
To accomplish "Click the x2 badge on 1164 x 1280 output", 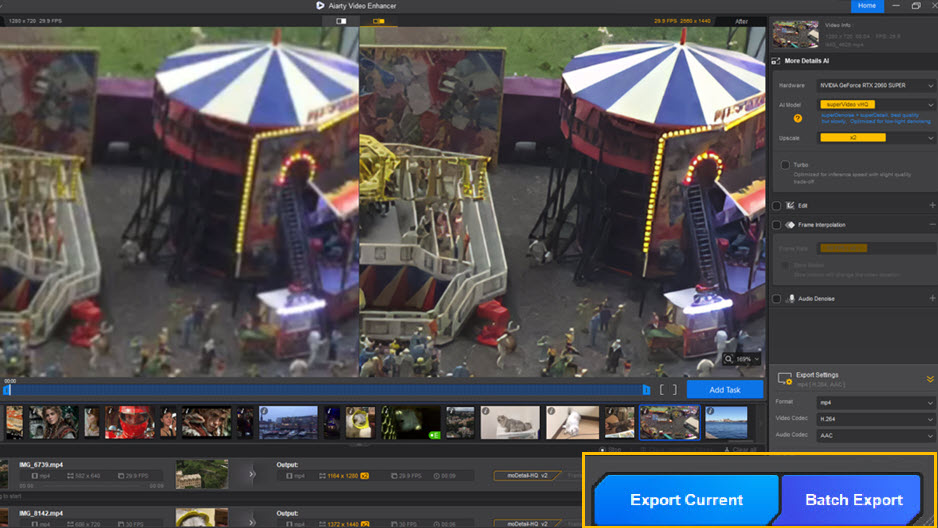I will click(x=364, y=476).
